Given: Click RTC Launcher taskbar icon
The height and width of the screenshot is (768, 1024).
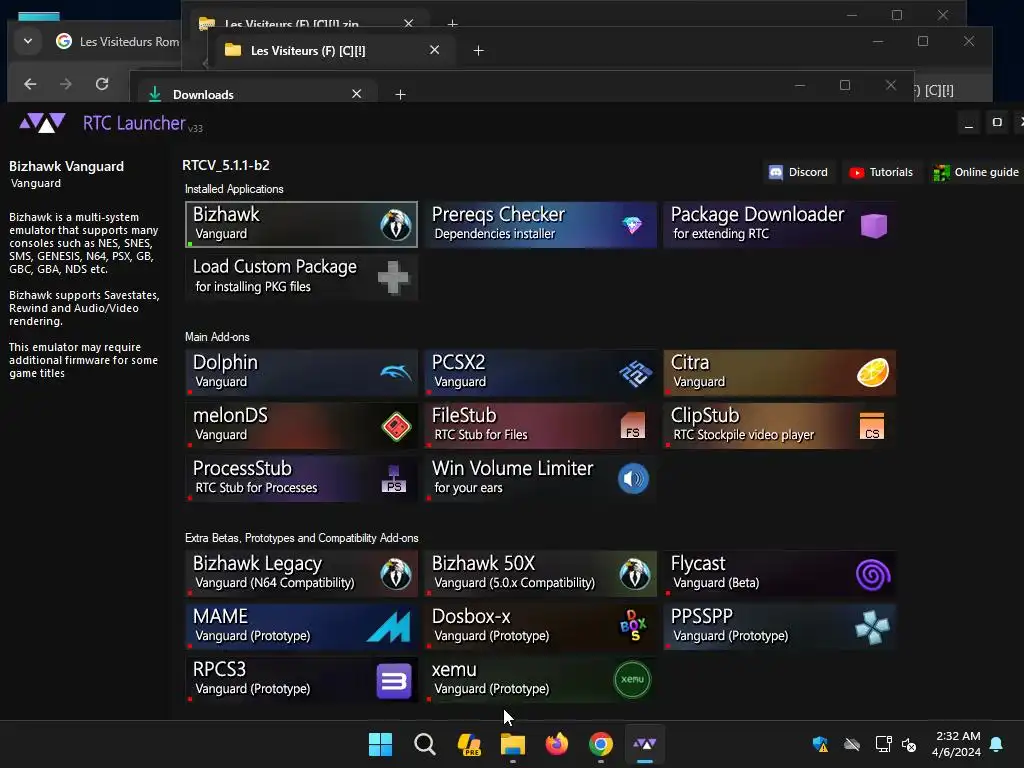Looking at the screenshot, I should (645, 744).
